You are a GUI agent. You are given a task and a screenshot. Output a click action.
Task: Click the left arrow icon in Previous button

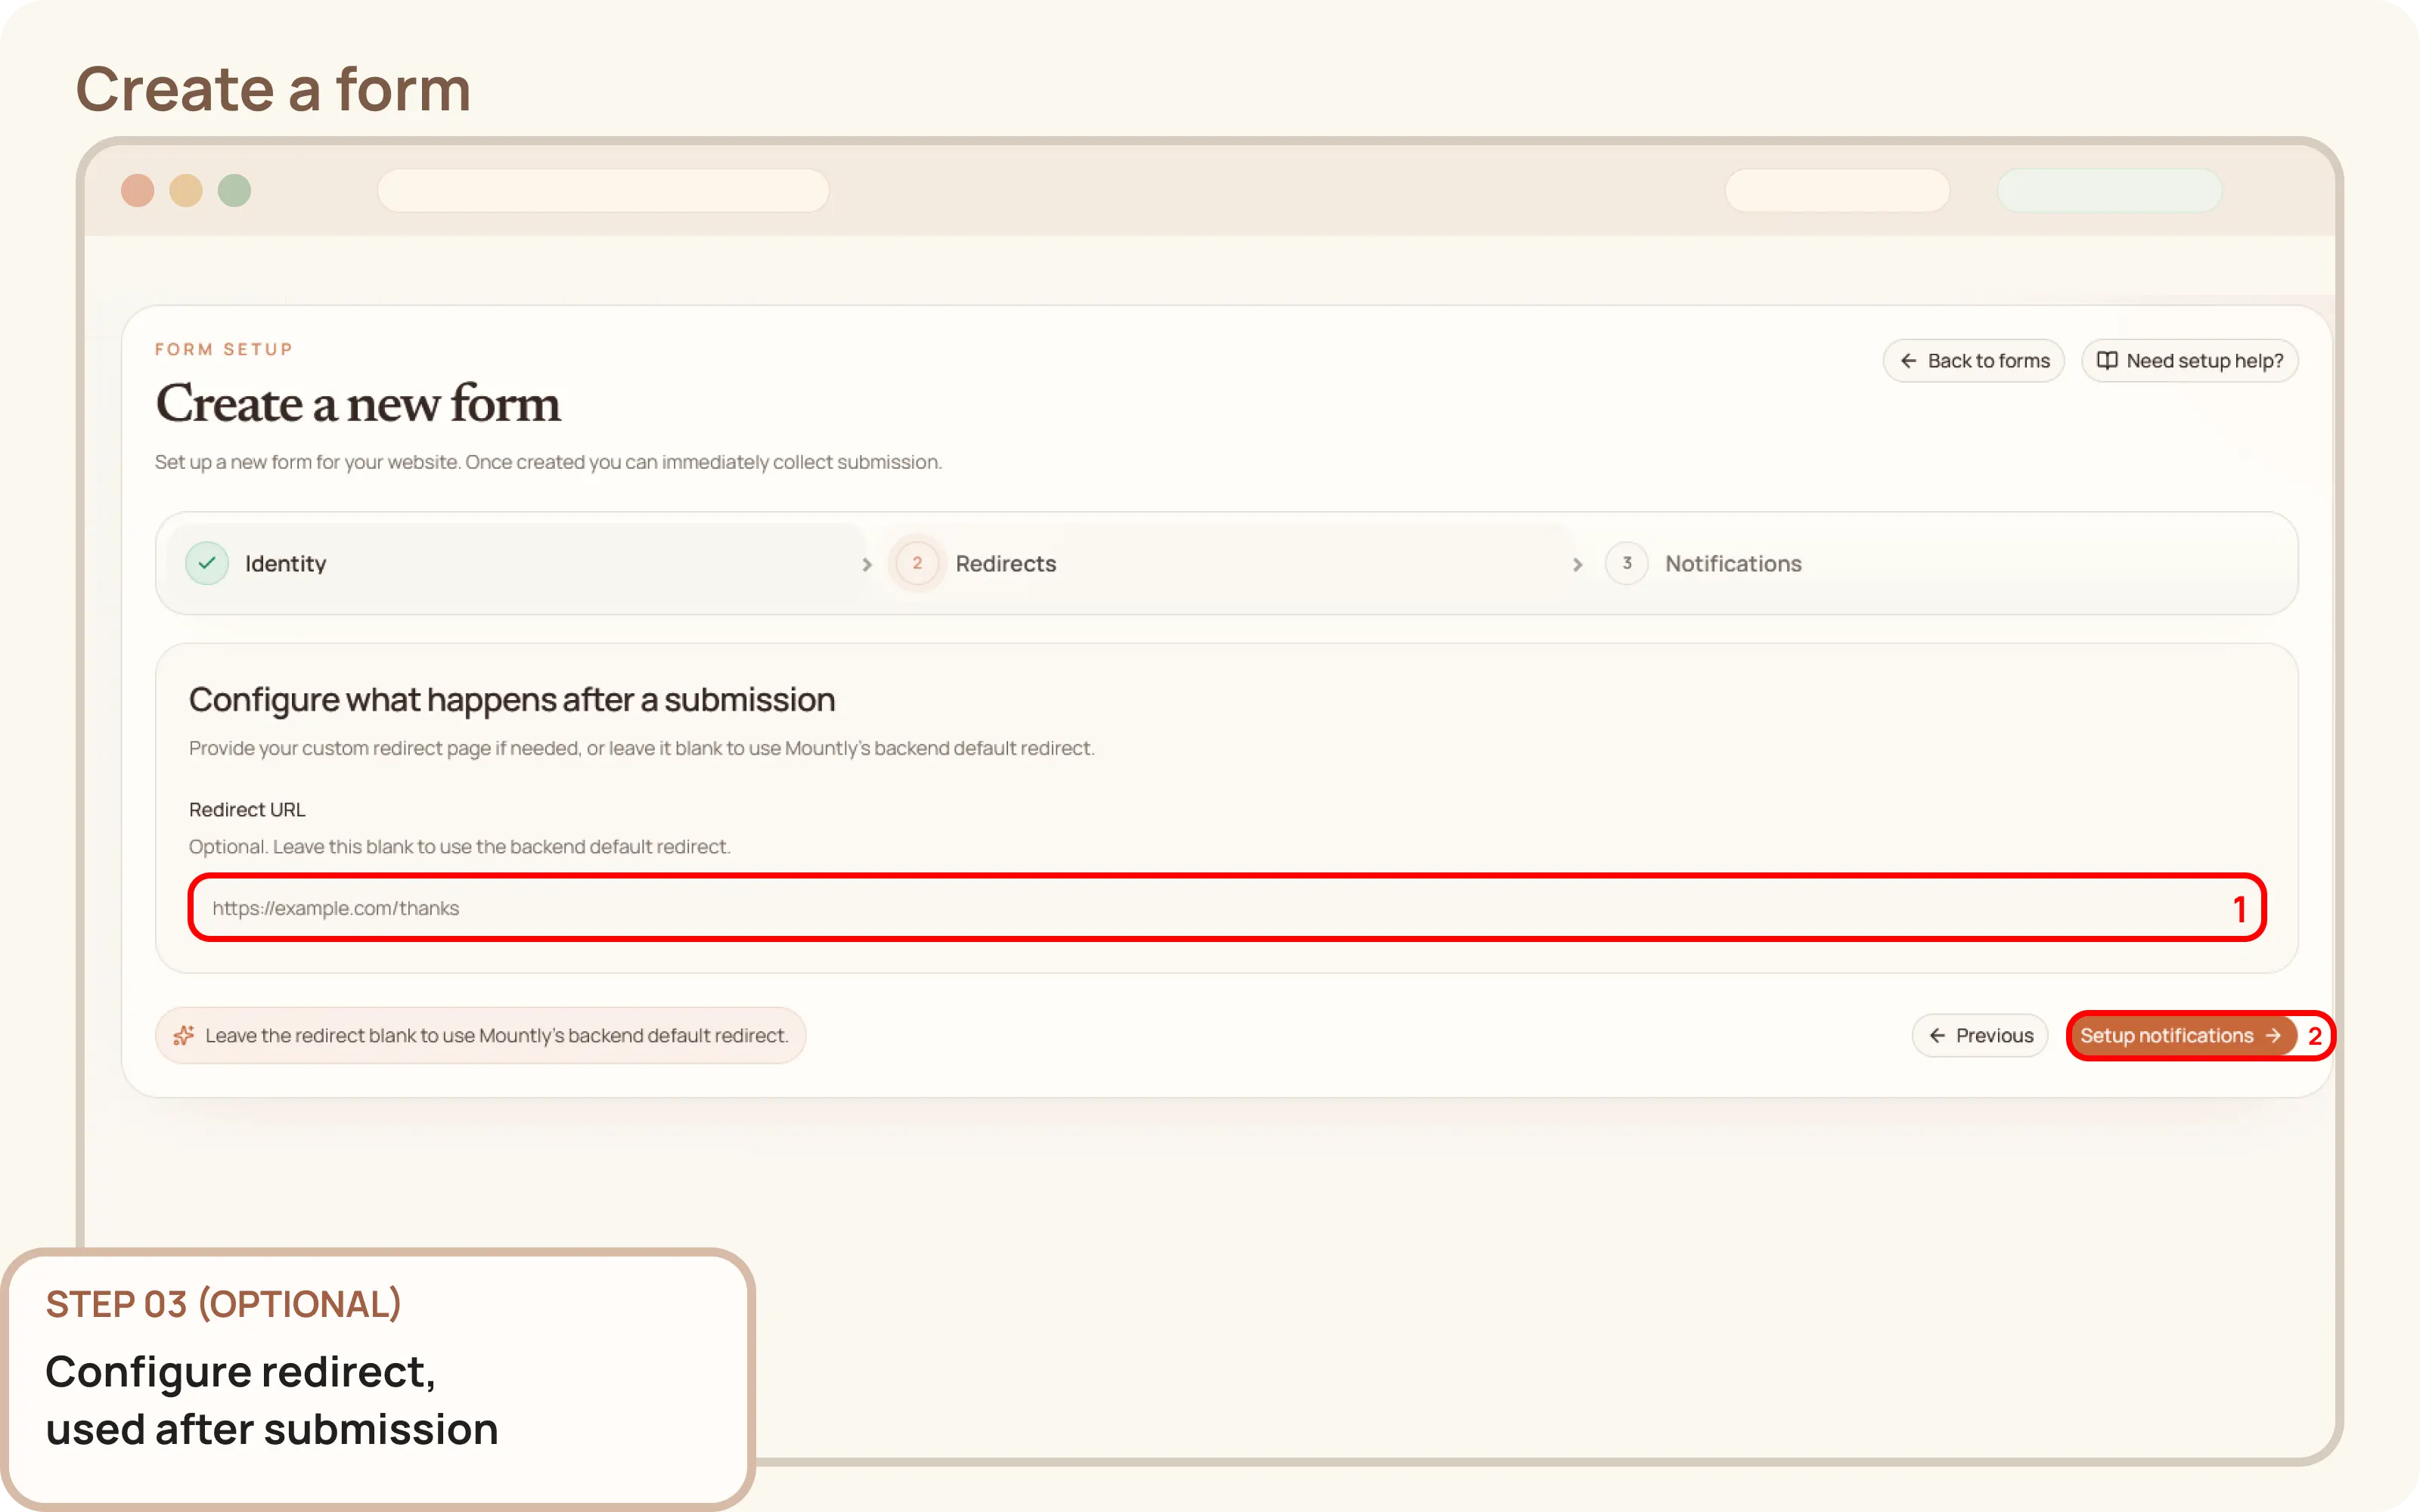1938,1035
